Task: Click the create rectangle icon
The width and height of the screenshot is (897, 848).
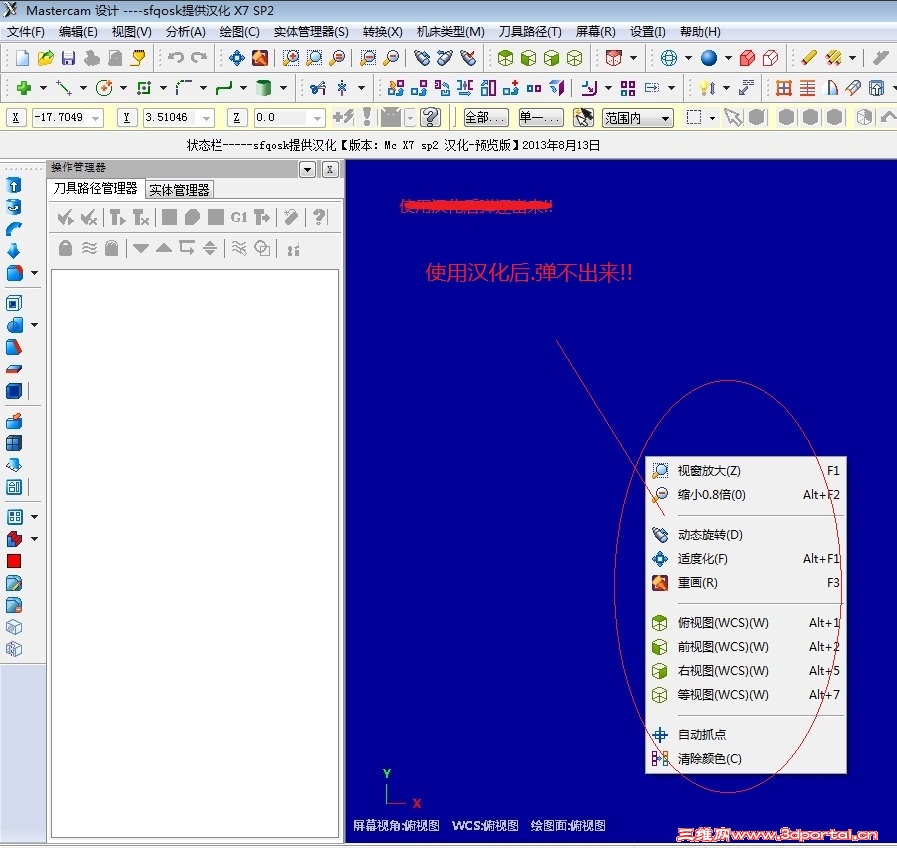Action: (x=144, y=88)
